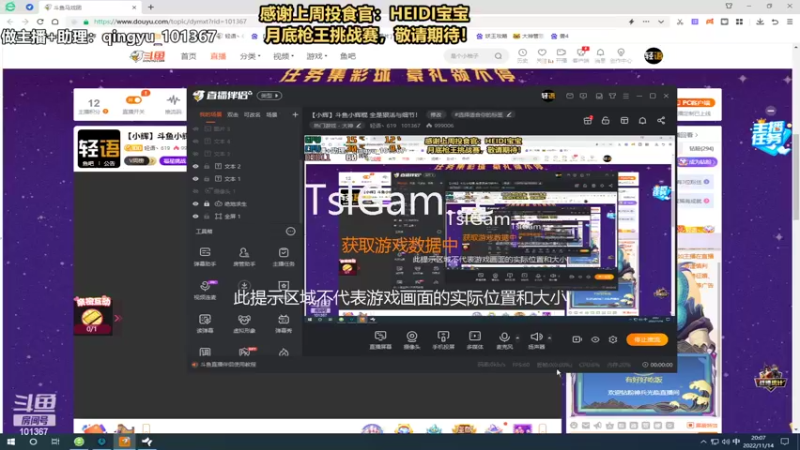Open streaming settings gear icon

[613, 339]
